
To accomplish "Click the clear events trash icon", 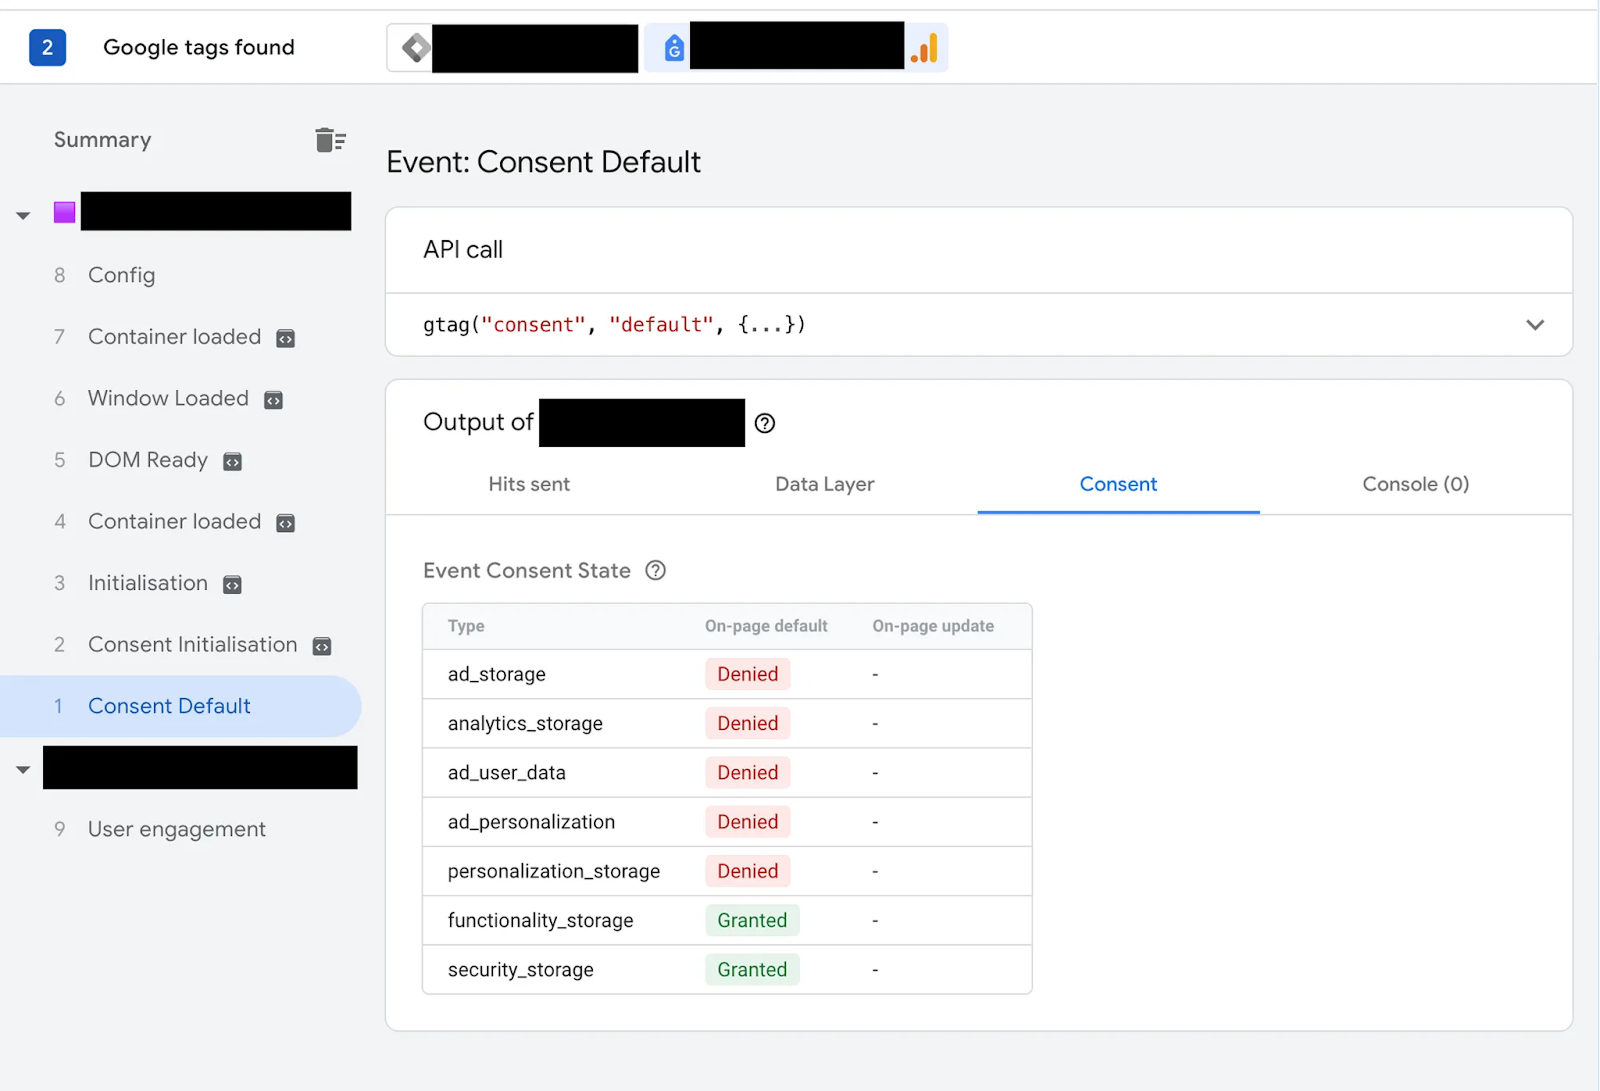I will click(x=329, y=140).
